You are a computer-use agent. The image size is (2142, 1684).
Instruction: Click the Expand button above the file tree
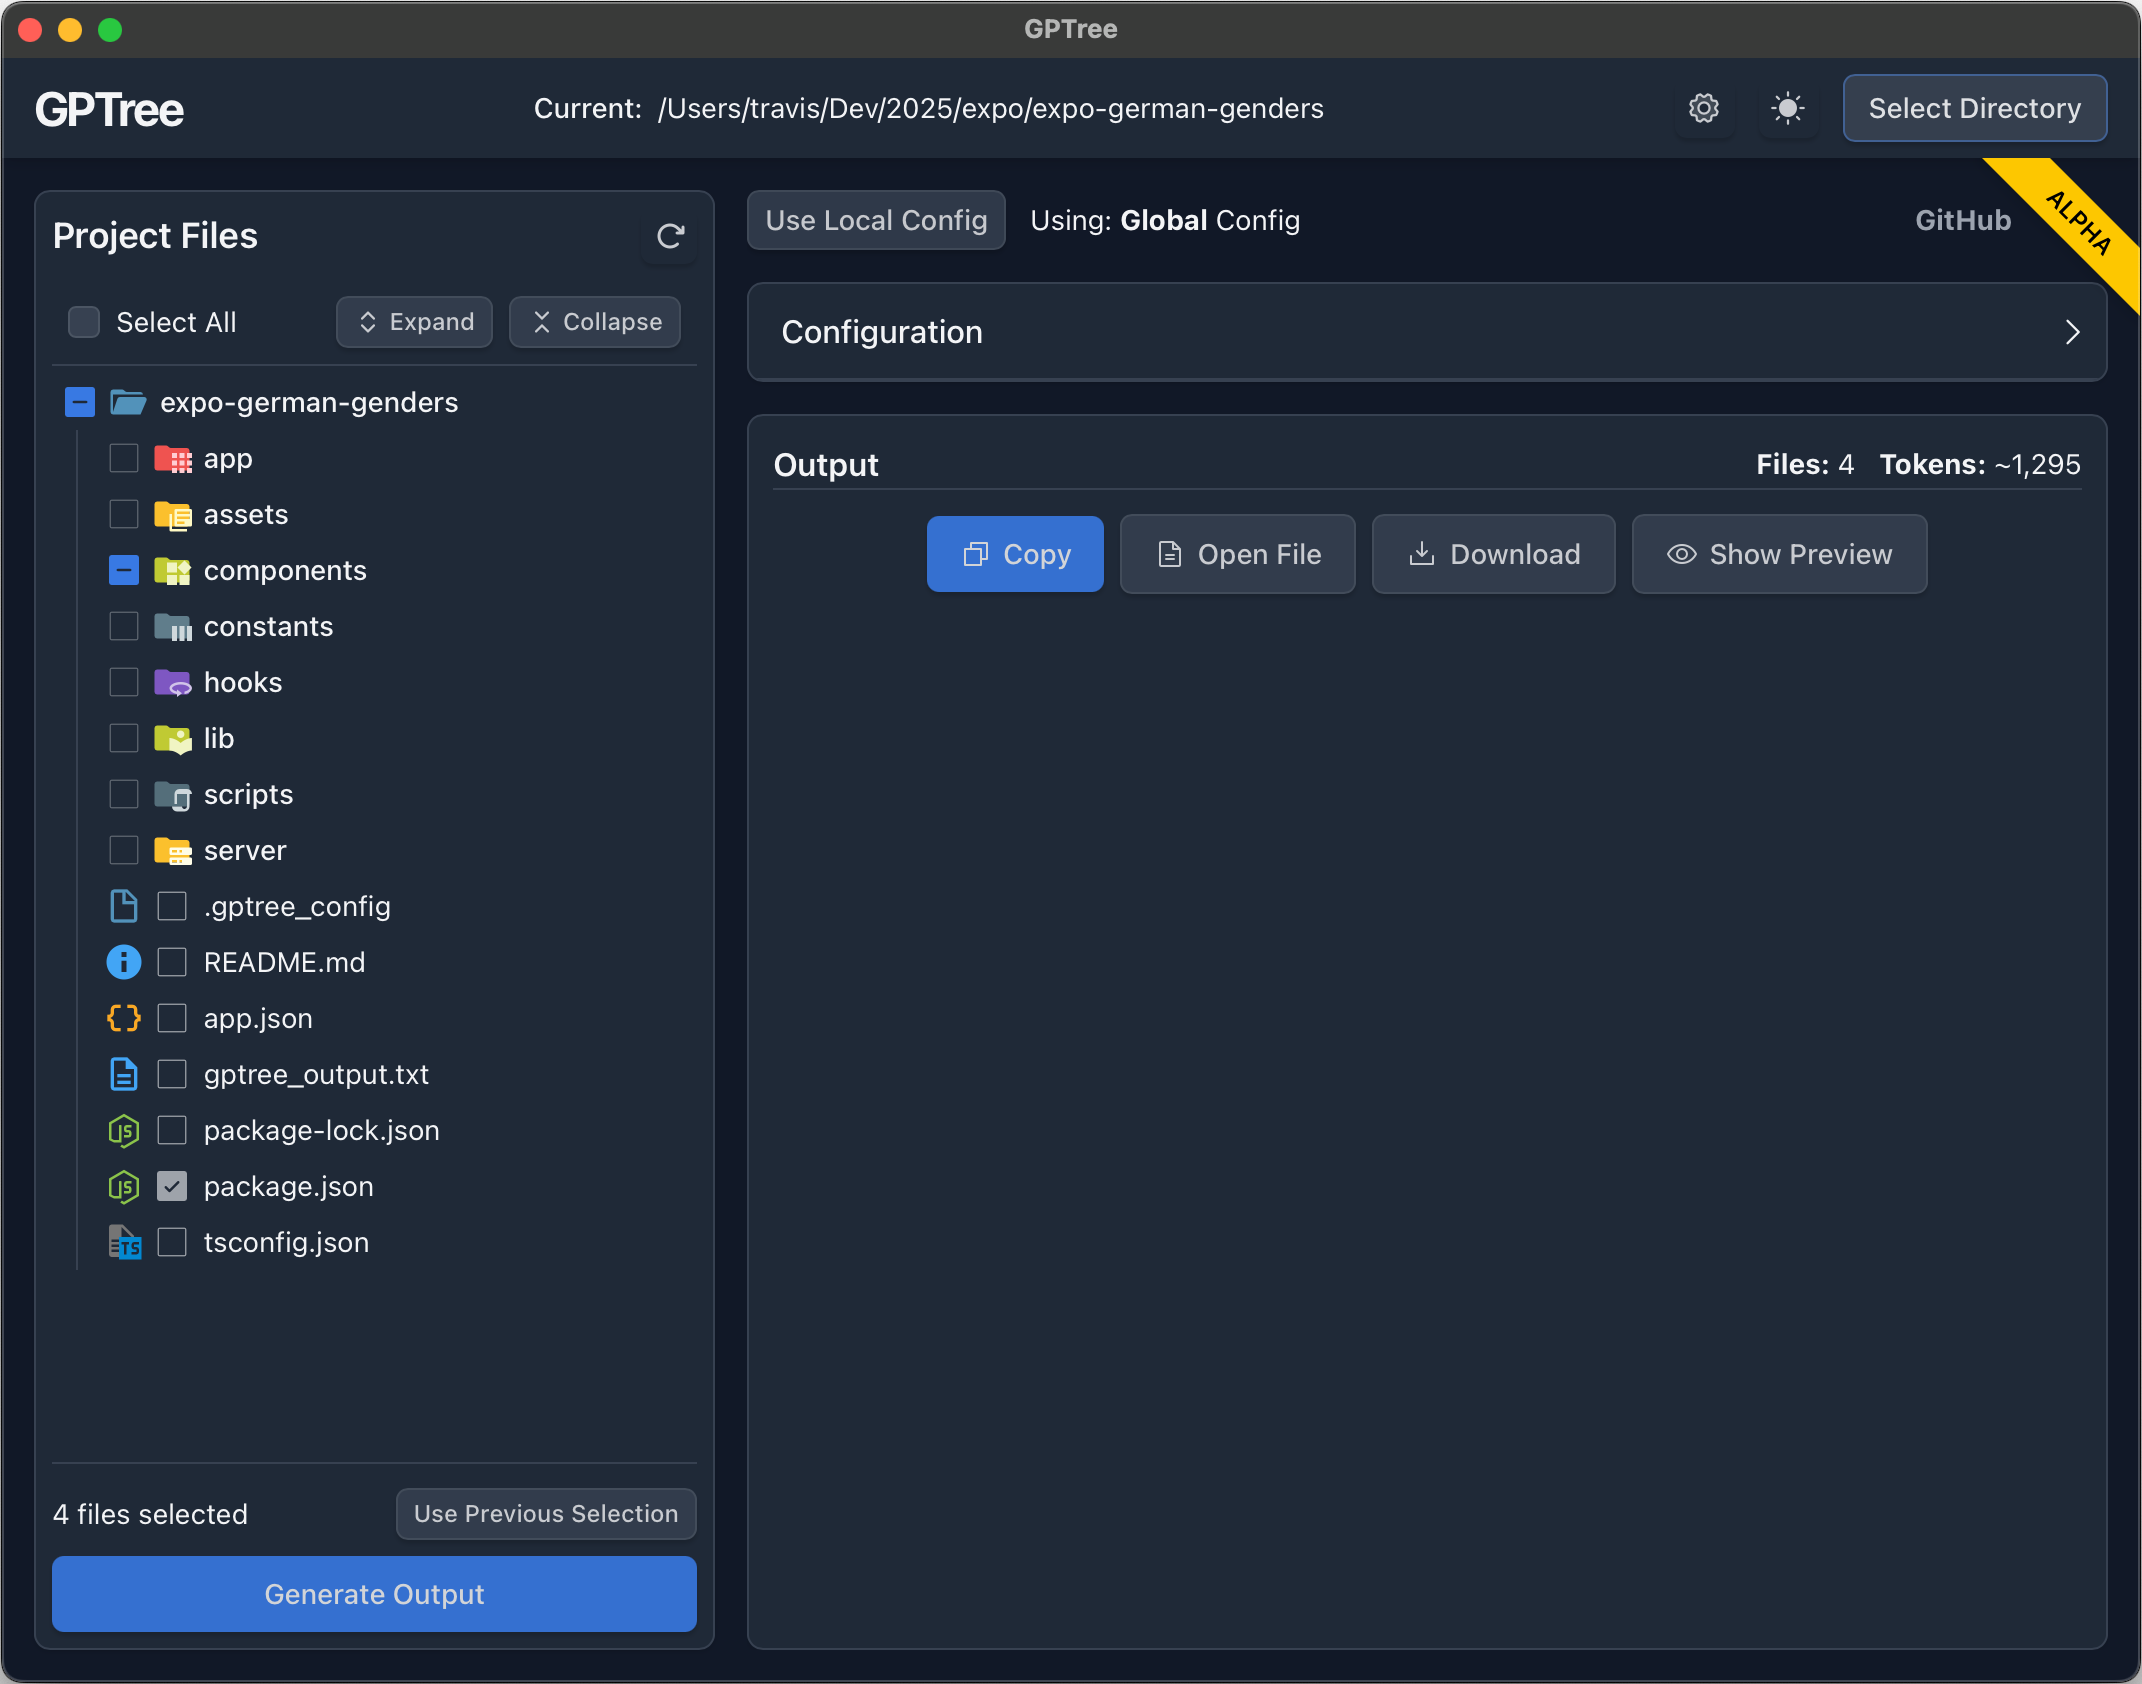pyautogui.click(x=414, y=322)
